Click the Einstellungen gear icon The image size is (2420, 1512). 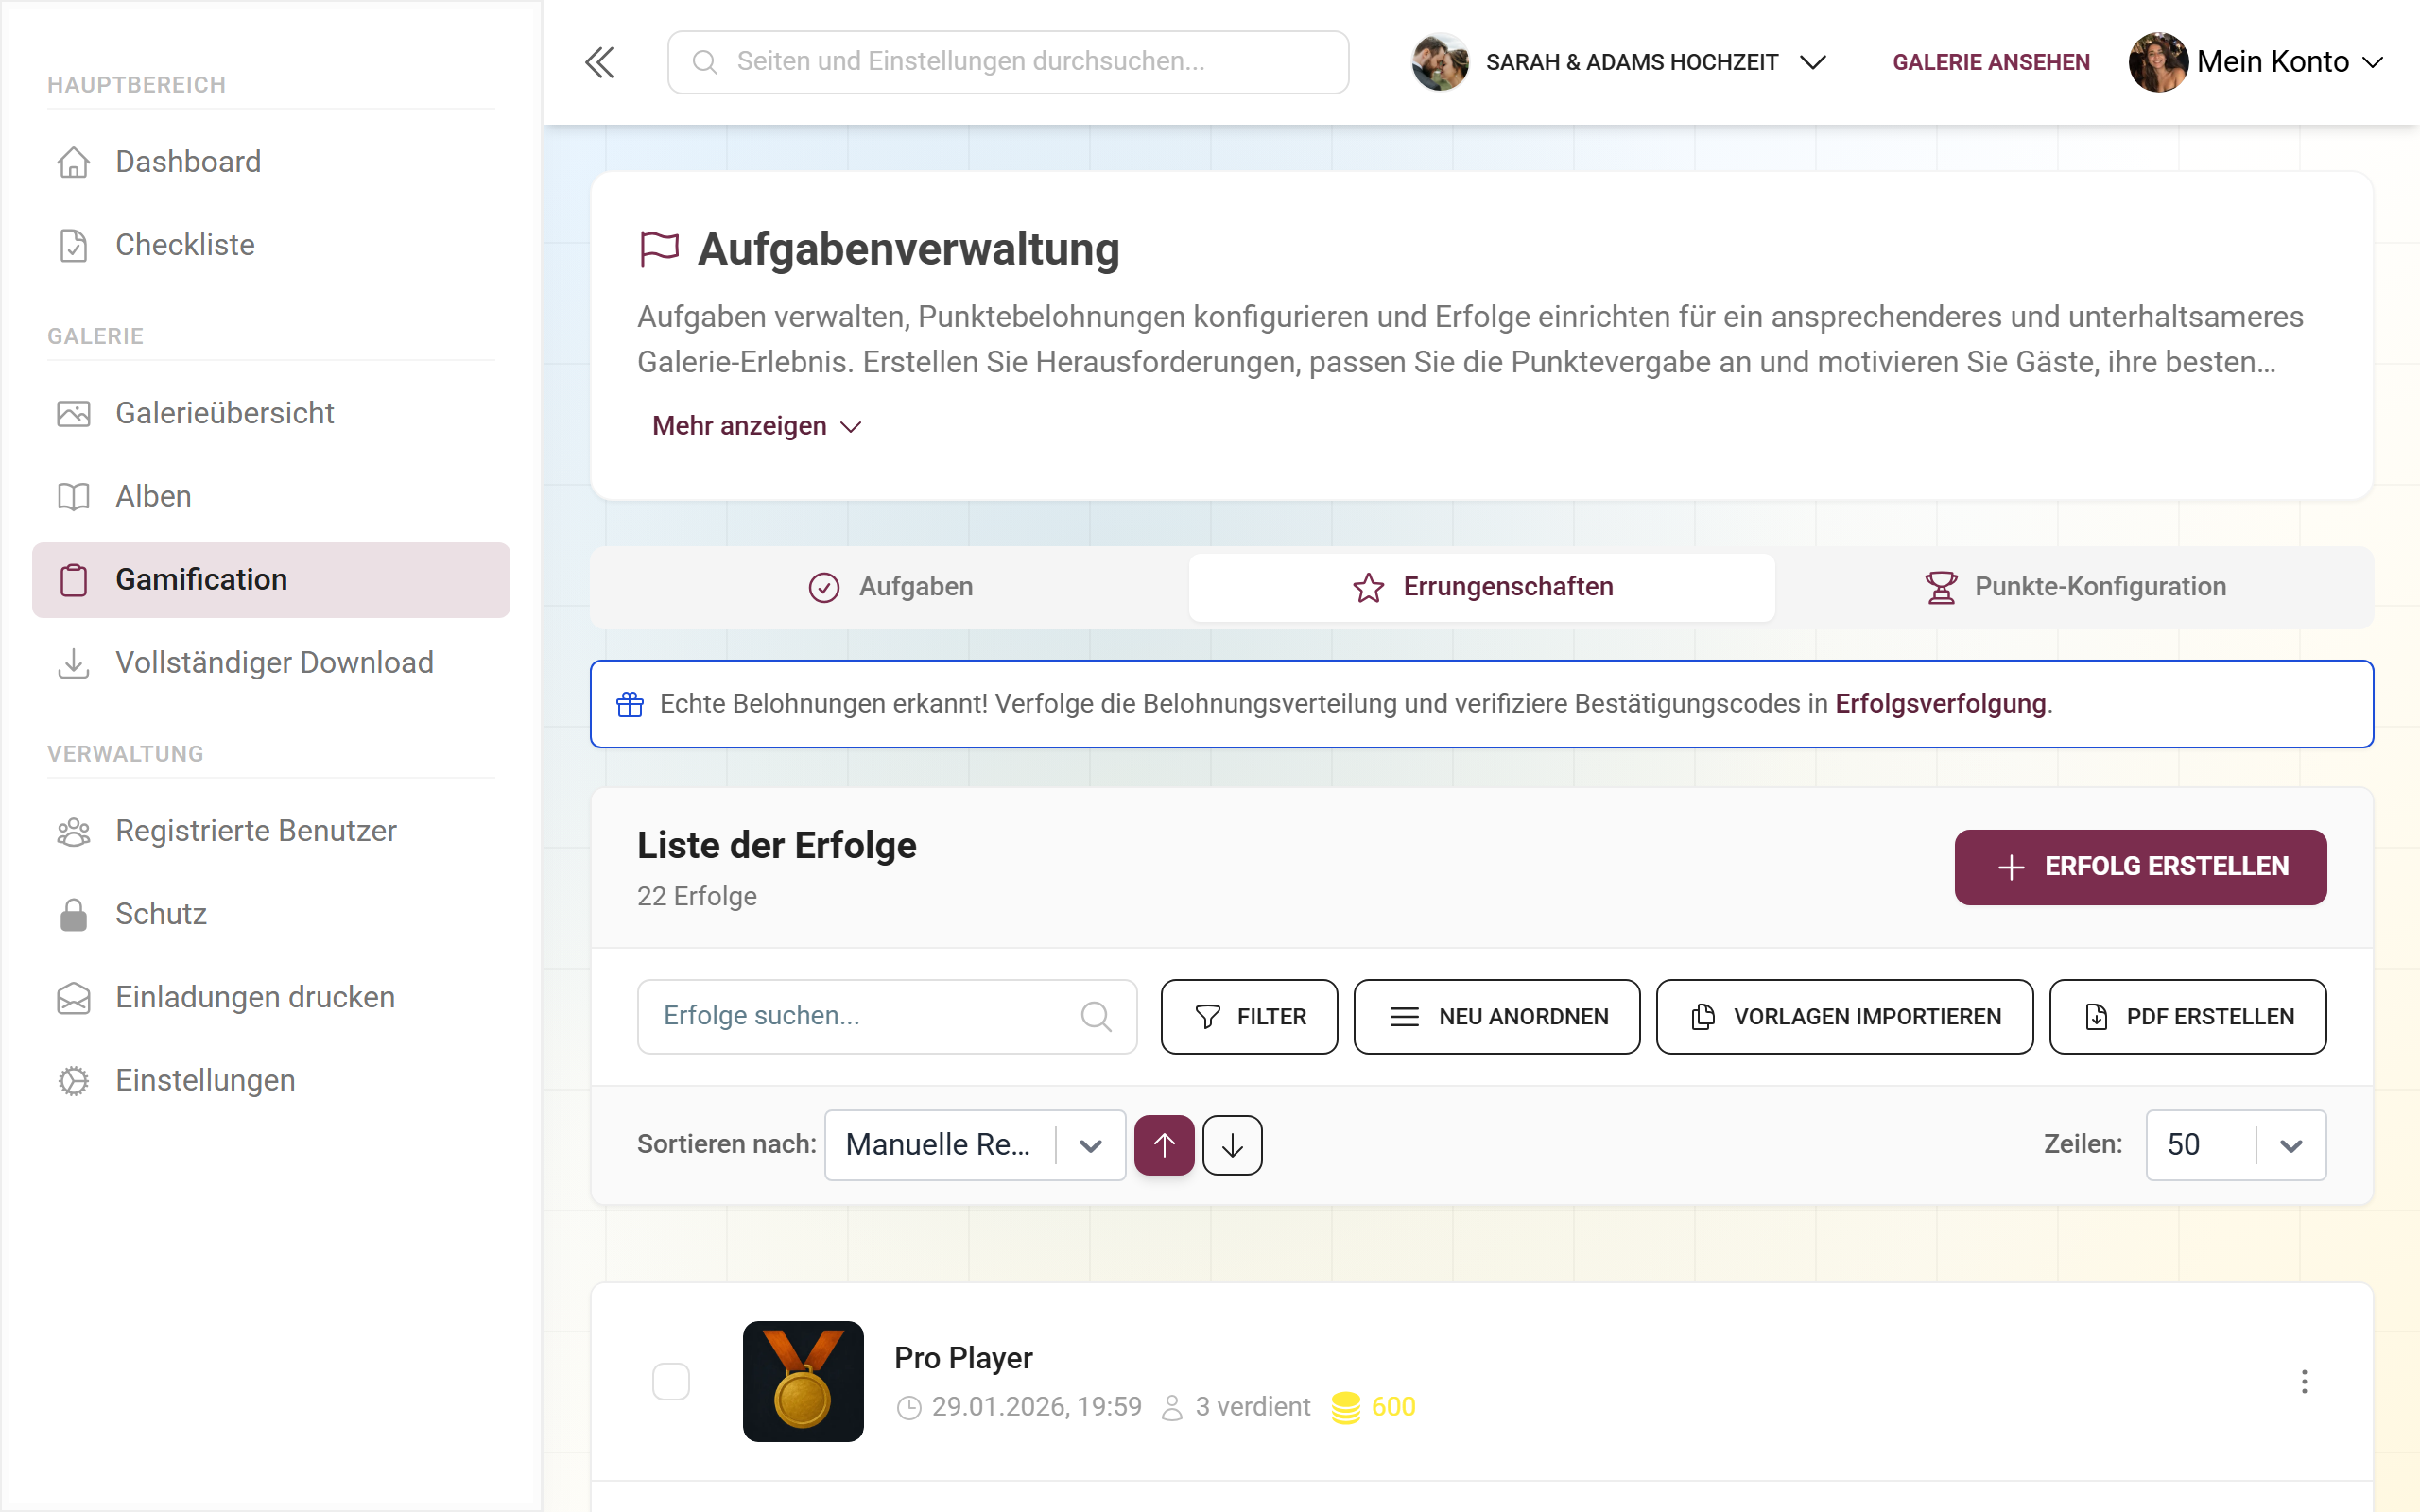tap(74, 1081)
